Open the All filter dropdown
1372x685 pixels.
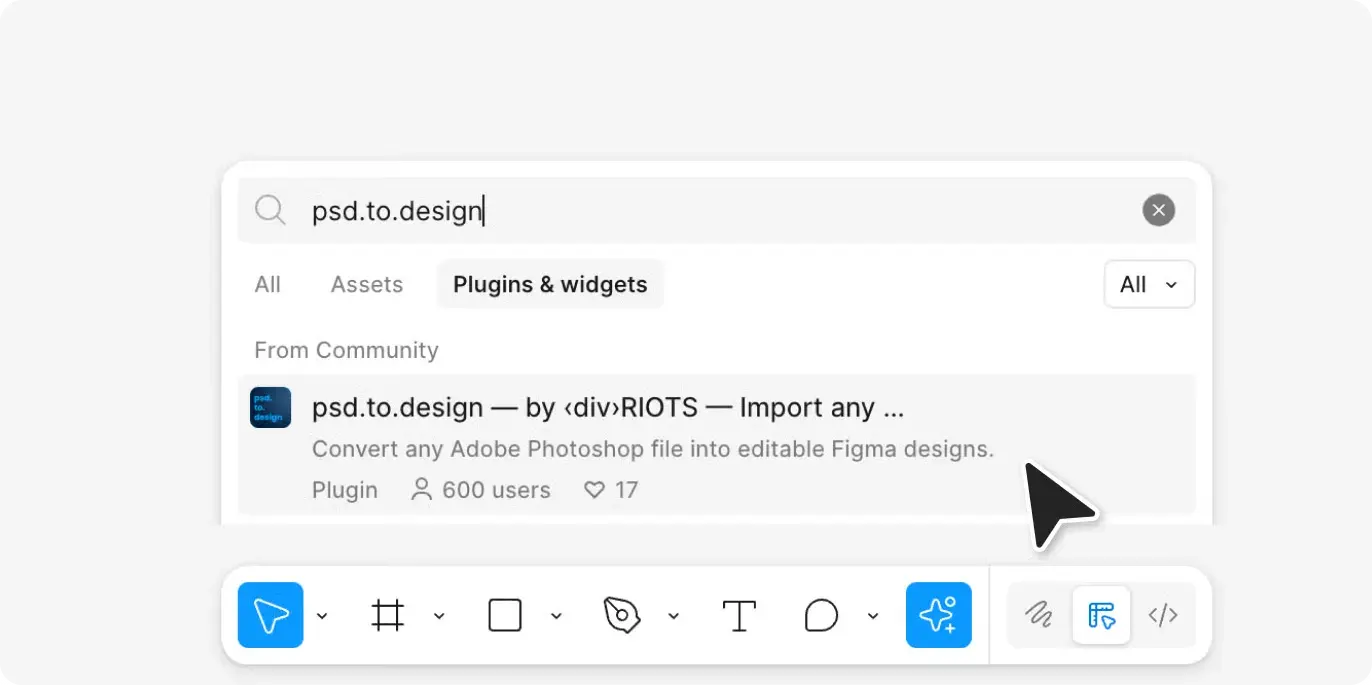[1149, 285]
